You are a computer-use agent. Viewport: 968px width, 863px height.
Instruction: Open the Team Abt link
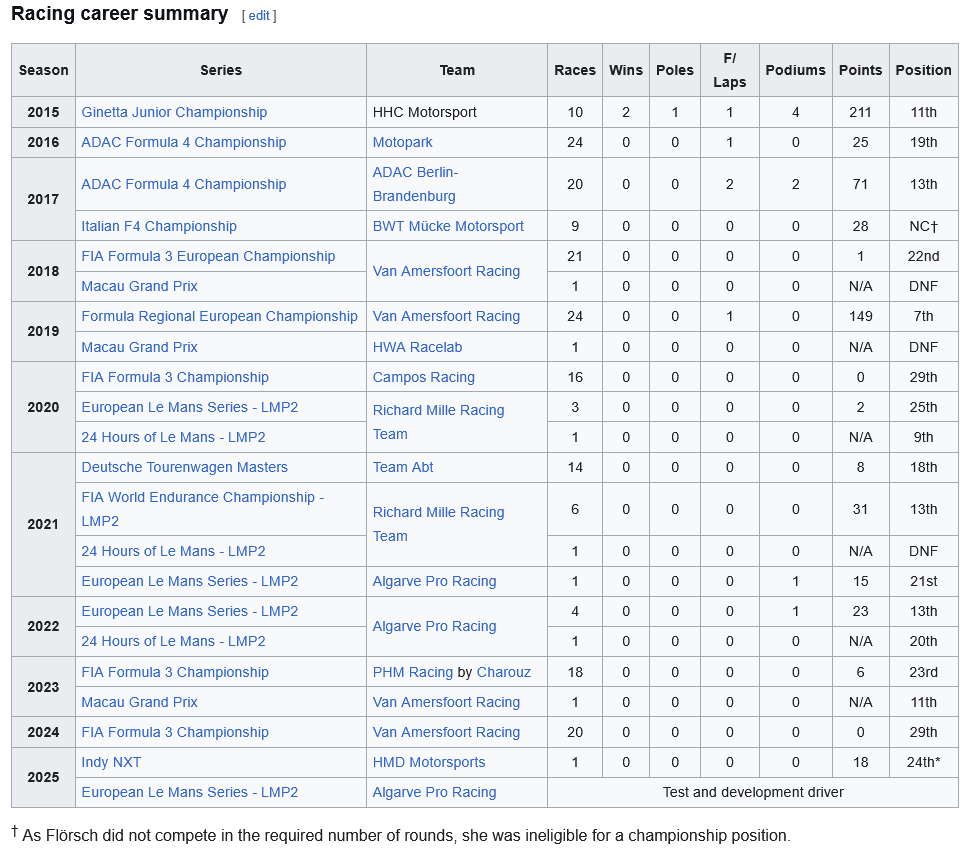(403, 467)
